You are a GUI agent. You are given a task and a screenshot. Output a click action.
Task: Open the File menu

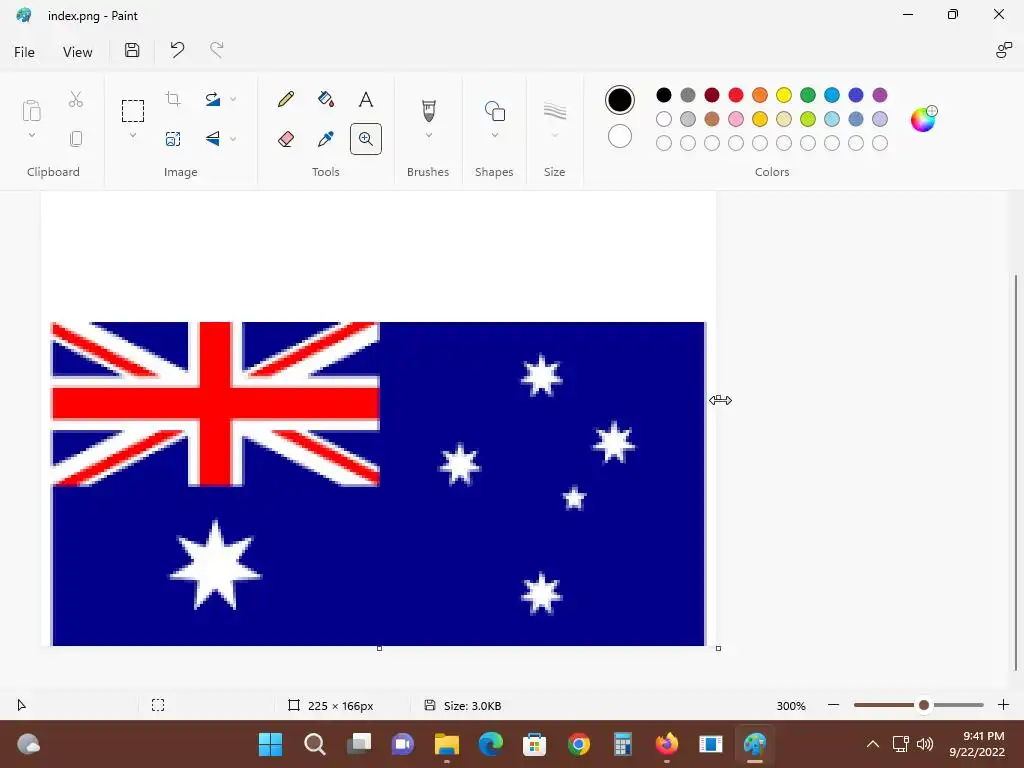tap(24, 52)
